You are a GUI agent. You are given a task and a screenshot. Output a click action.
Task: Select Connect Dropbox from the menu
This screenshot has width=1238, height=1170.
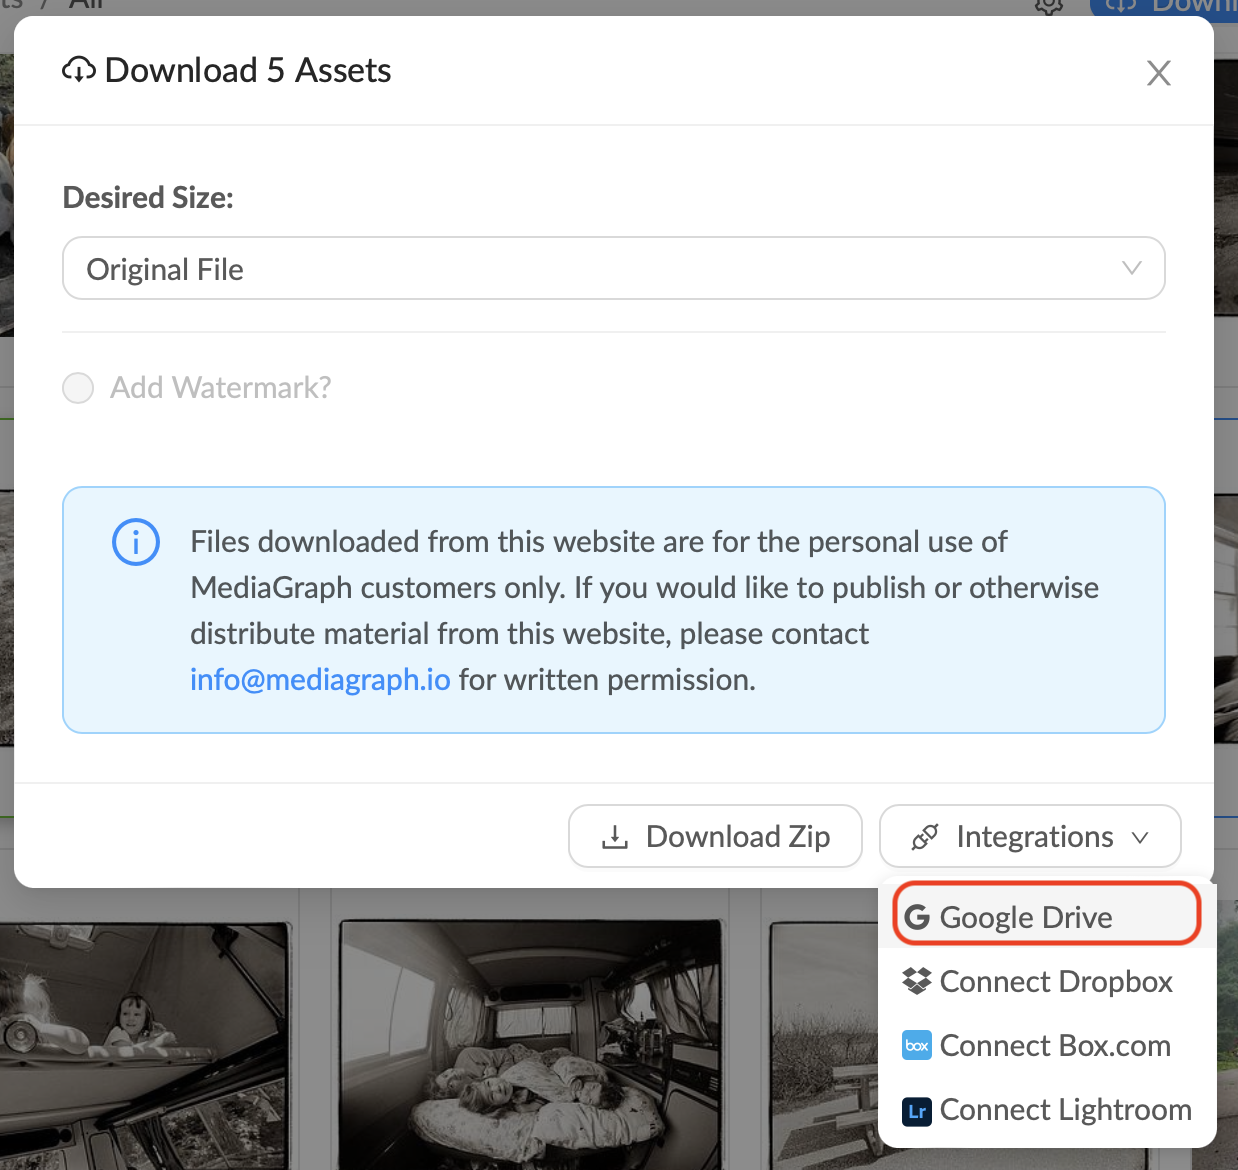point(1055,981)
